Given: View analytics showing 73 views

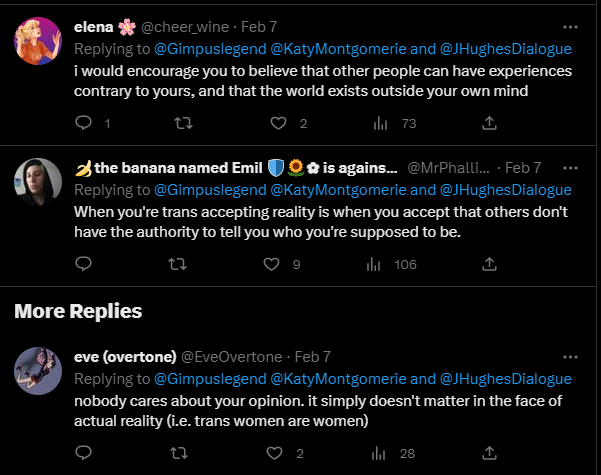Looking at the screenshot, I should (379, 123).
